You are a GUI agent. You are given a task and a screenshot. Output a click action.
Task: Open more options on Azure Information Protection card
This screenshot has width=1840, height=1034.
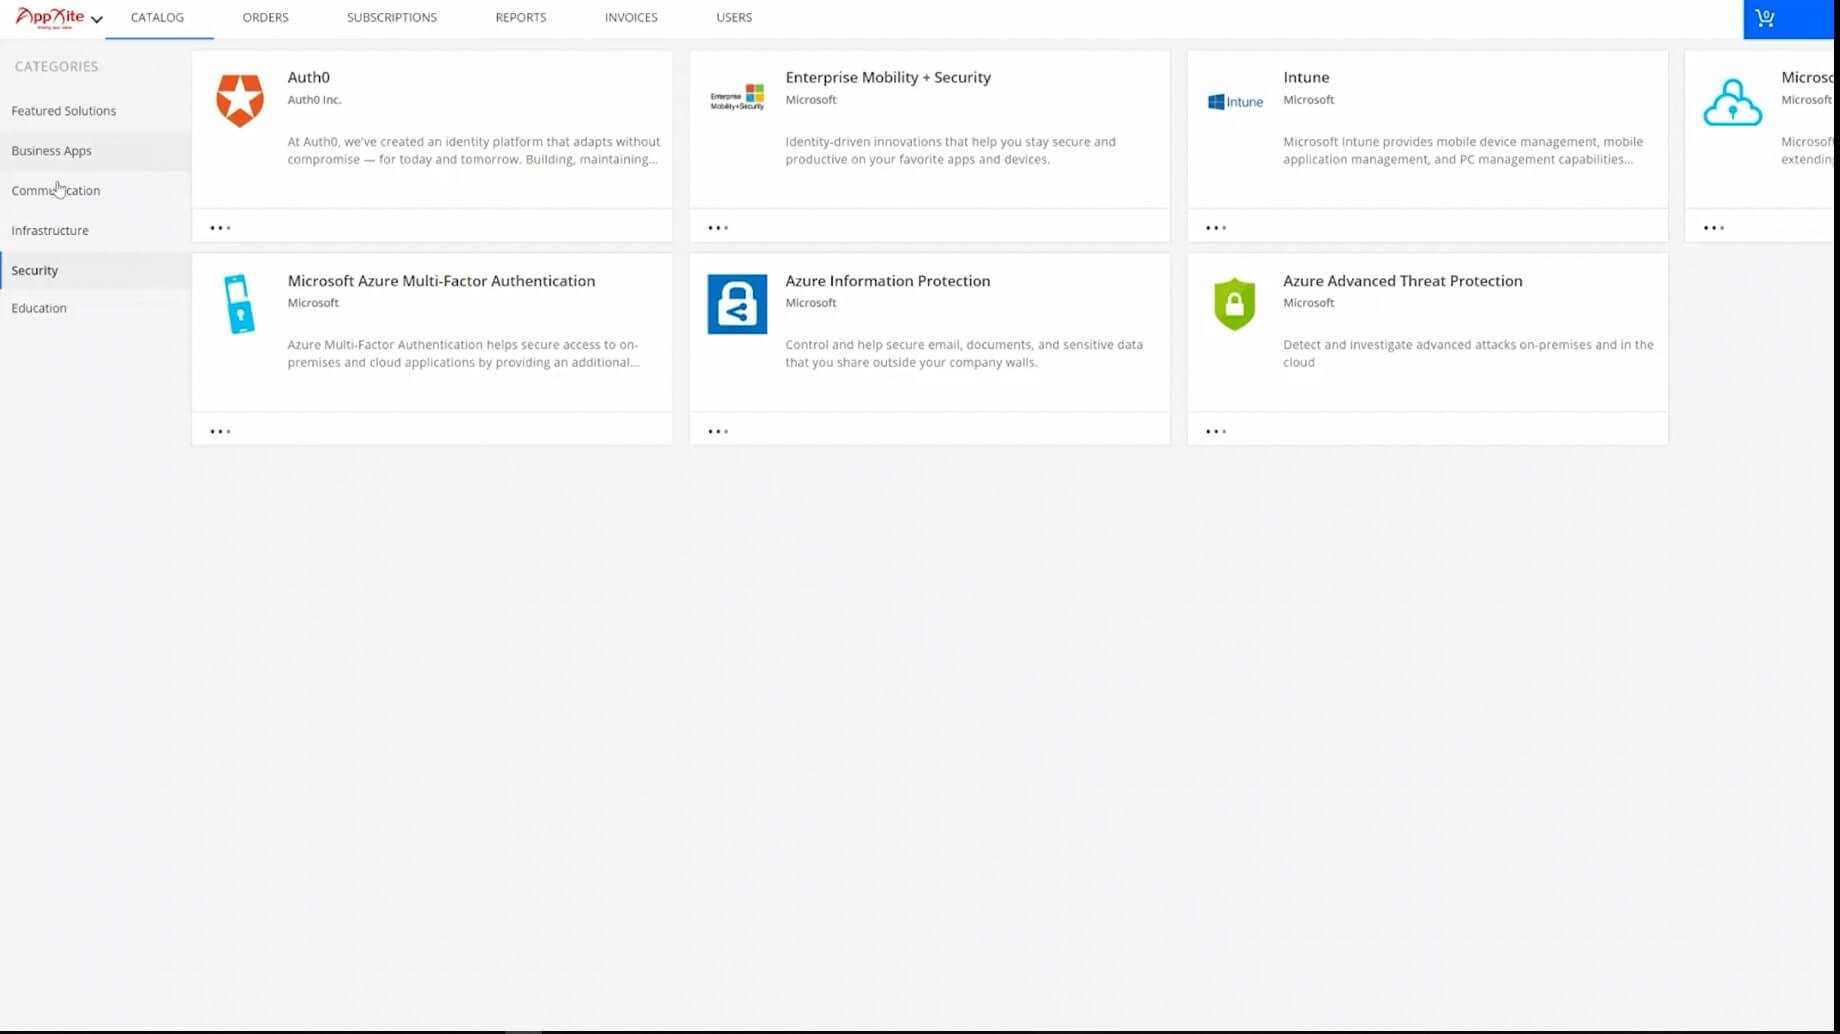pyautogui.click(x=718, y=432)
